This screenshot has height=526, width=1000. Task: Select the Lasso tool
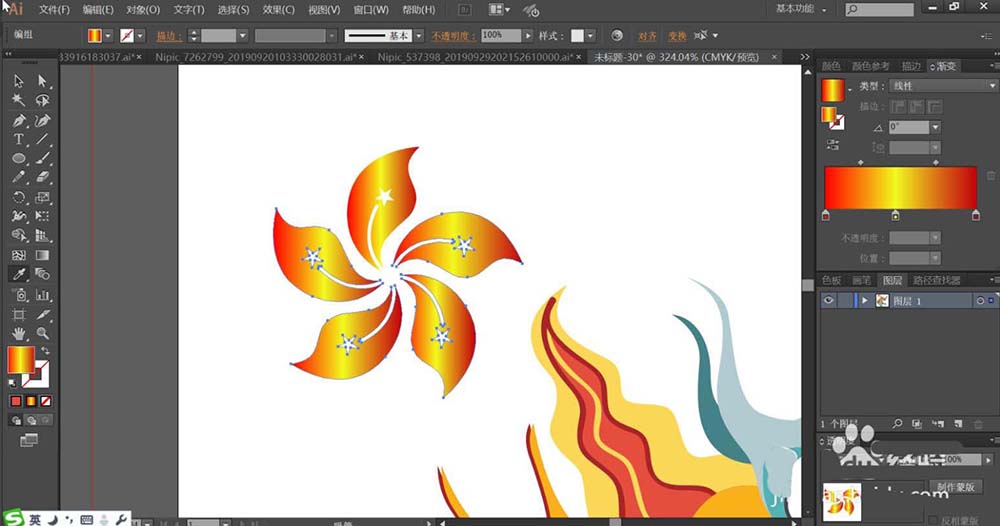42,100
